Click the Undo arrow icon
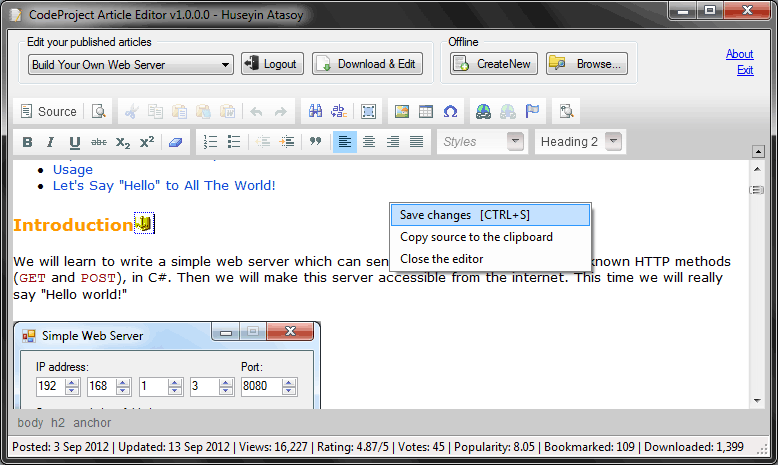Viewport: 778px width, 465px height. pyautogui.click(x=257, y=111)
